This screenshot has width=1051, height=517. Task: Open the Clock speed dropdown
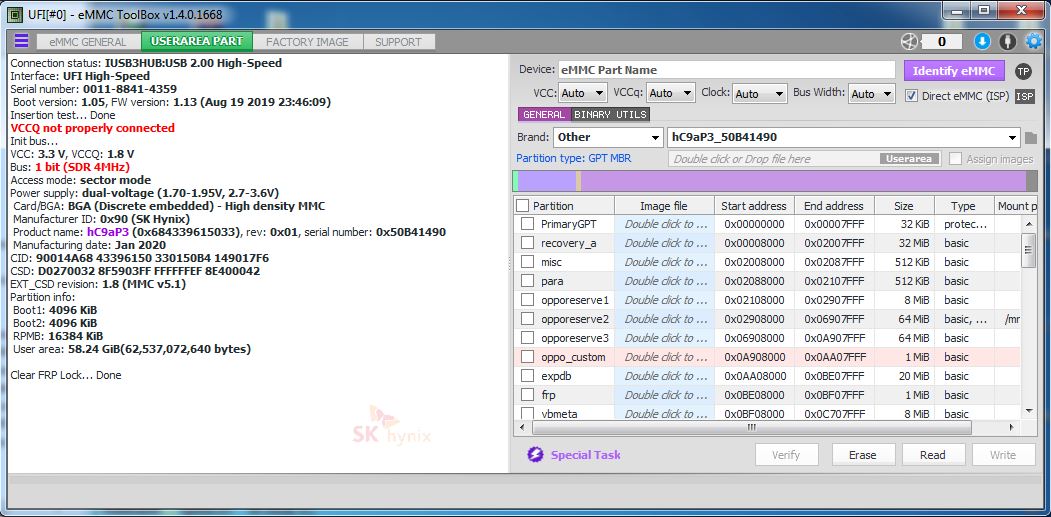(759, 93)
